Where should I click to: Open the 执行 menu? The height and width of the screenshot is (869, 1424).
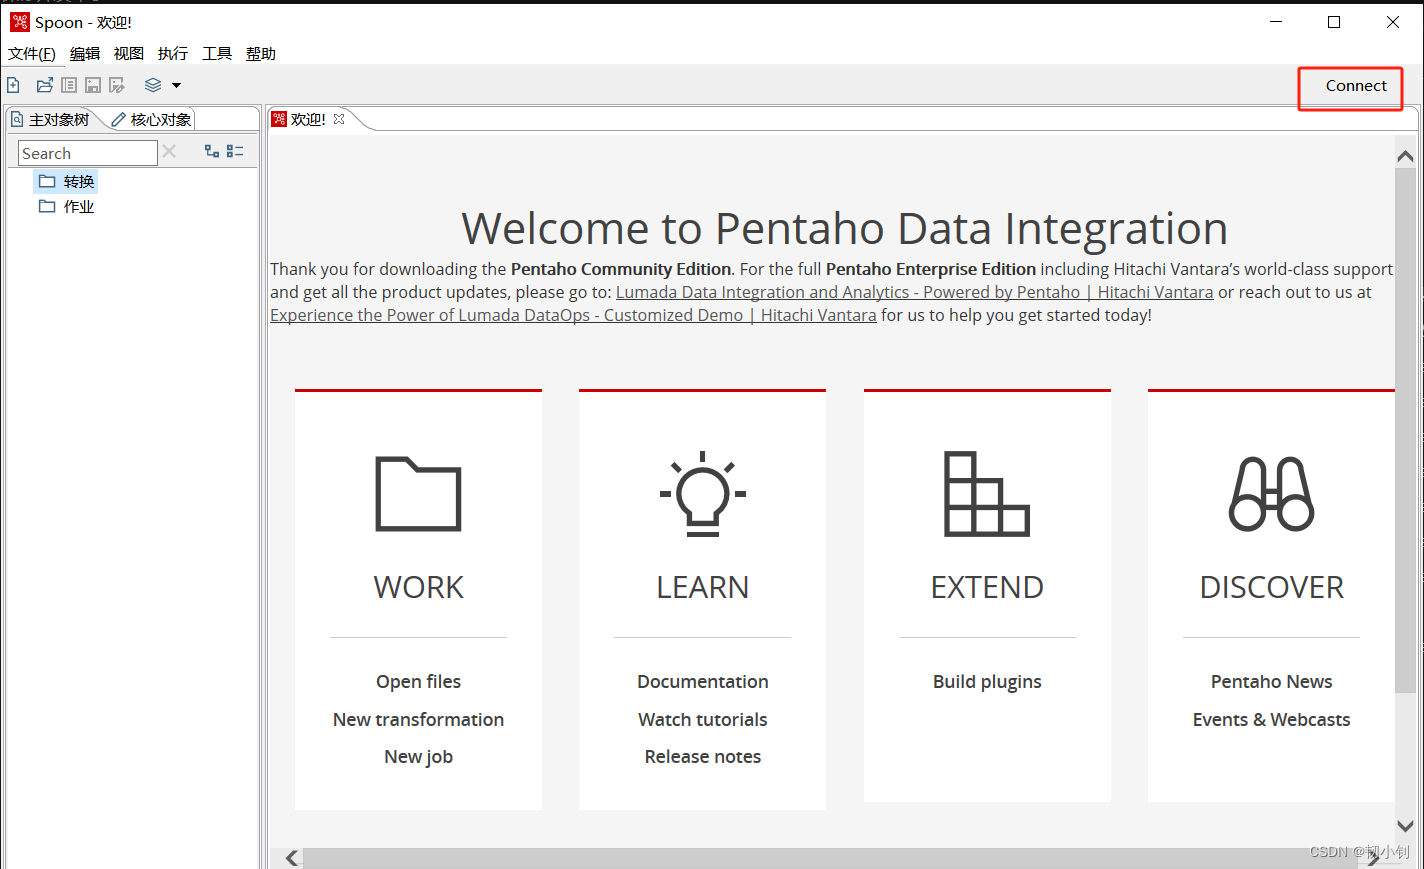click(x=173, y=54)
